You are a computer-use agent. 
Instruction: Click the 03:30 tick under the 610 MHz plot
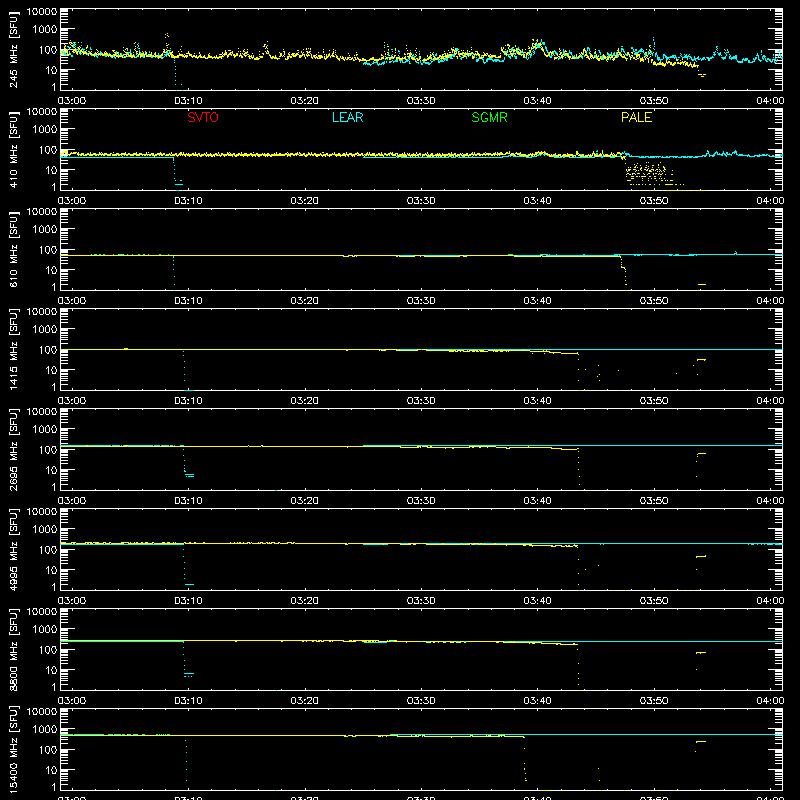[x=421, y=301]
